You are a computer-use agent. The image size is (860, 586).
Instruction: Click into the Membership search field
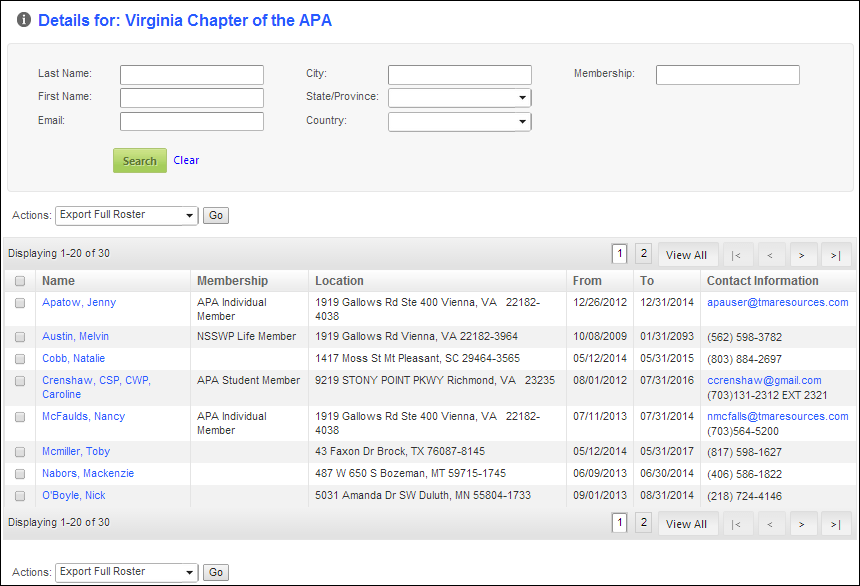pos(728,75)
